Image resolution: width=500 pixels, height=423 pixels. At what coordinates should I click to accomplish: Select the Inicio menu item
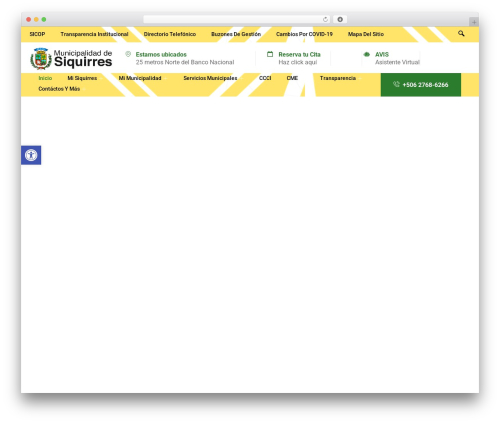45,78
